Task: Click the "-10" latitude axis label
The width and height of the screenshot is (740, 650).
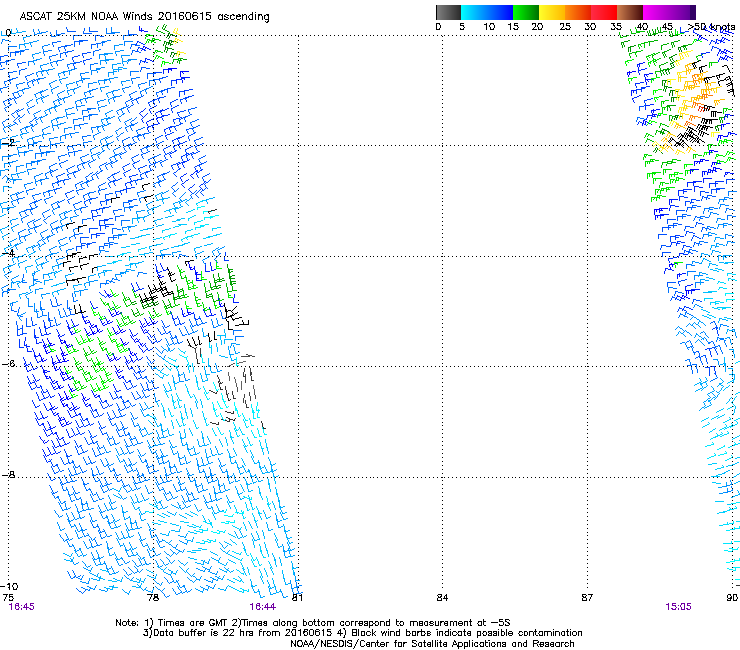Action: [9, 586]
